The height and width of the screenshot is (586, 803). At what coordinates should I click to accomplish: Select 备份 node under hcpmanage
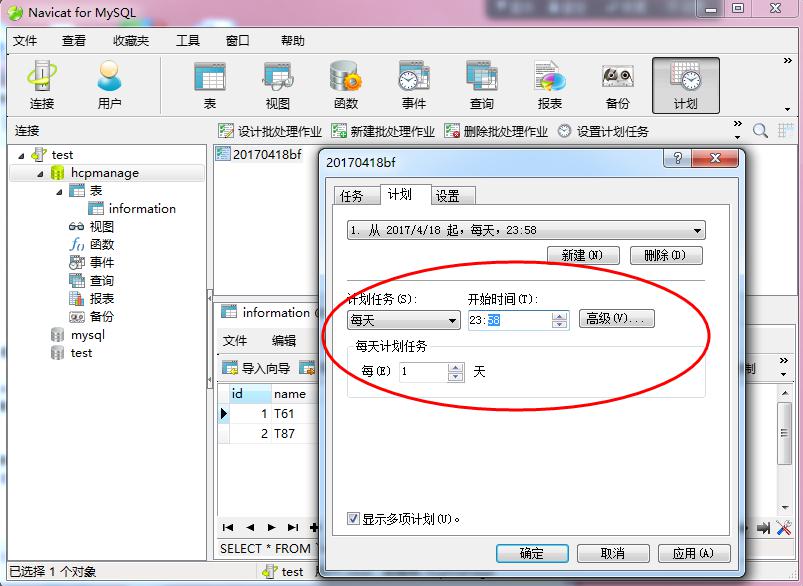click(91, 317)
